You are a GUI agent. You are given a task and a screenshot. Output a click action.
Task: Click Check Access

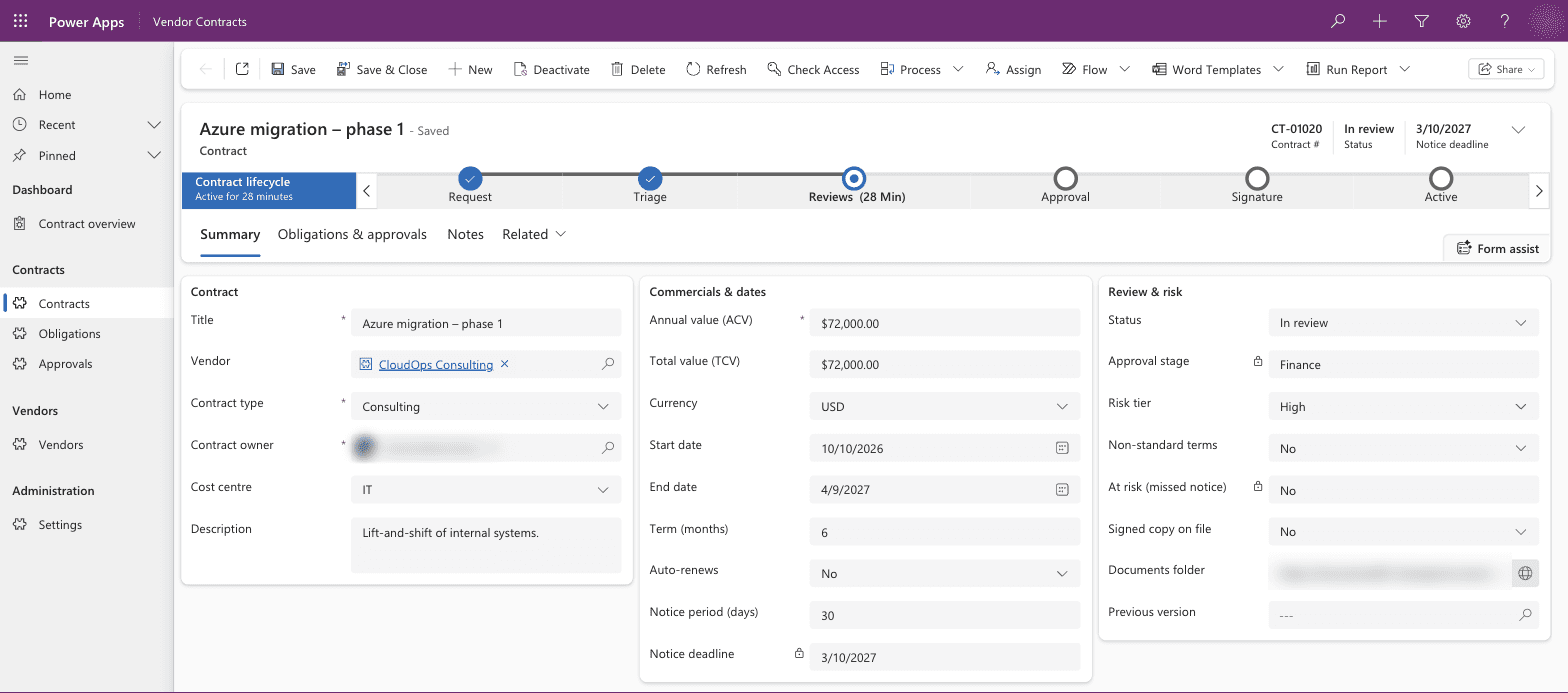[813, 69]
